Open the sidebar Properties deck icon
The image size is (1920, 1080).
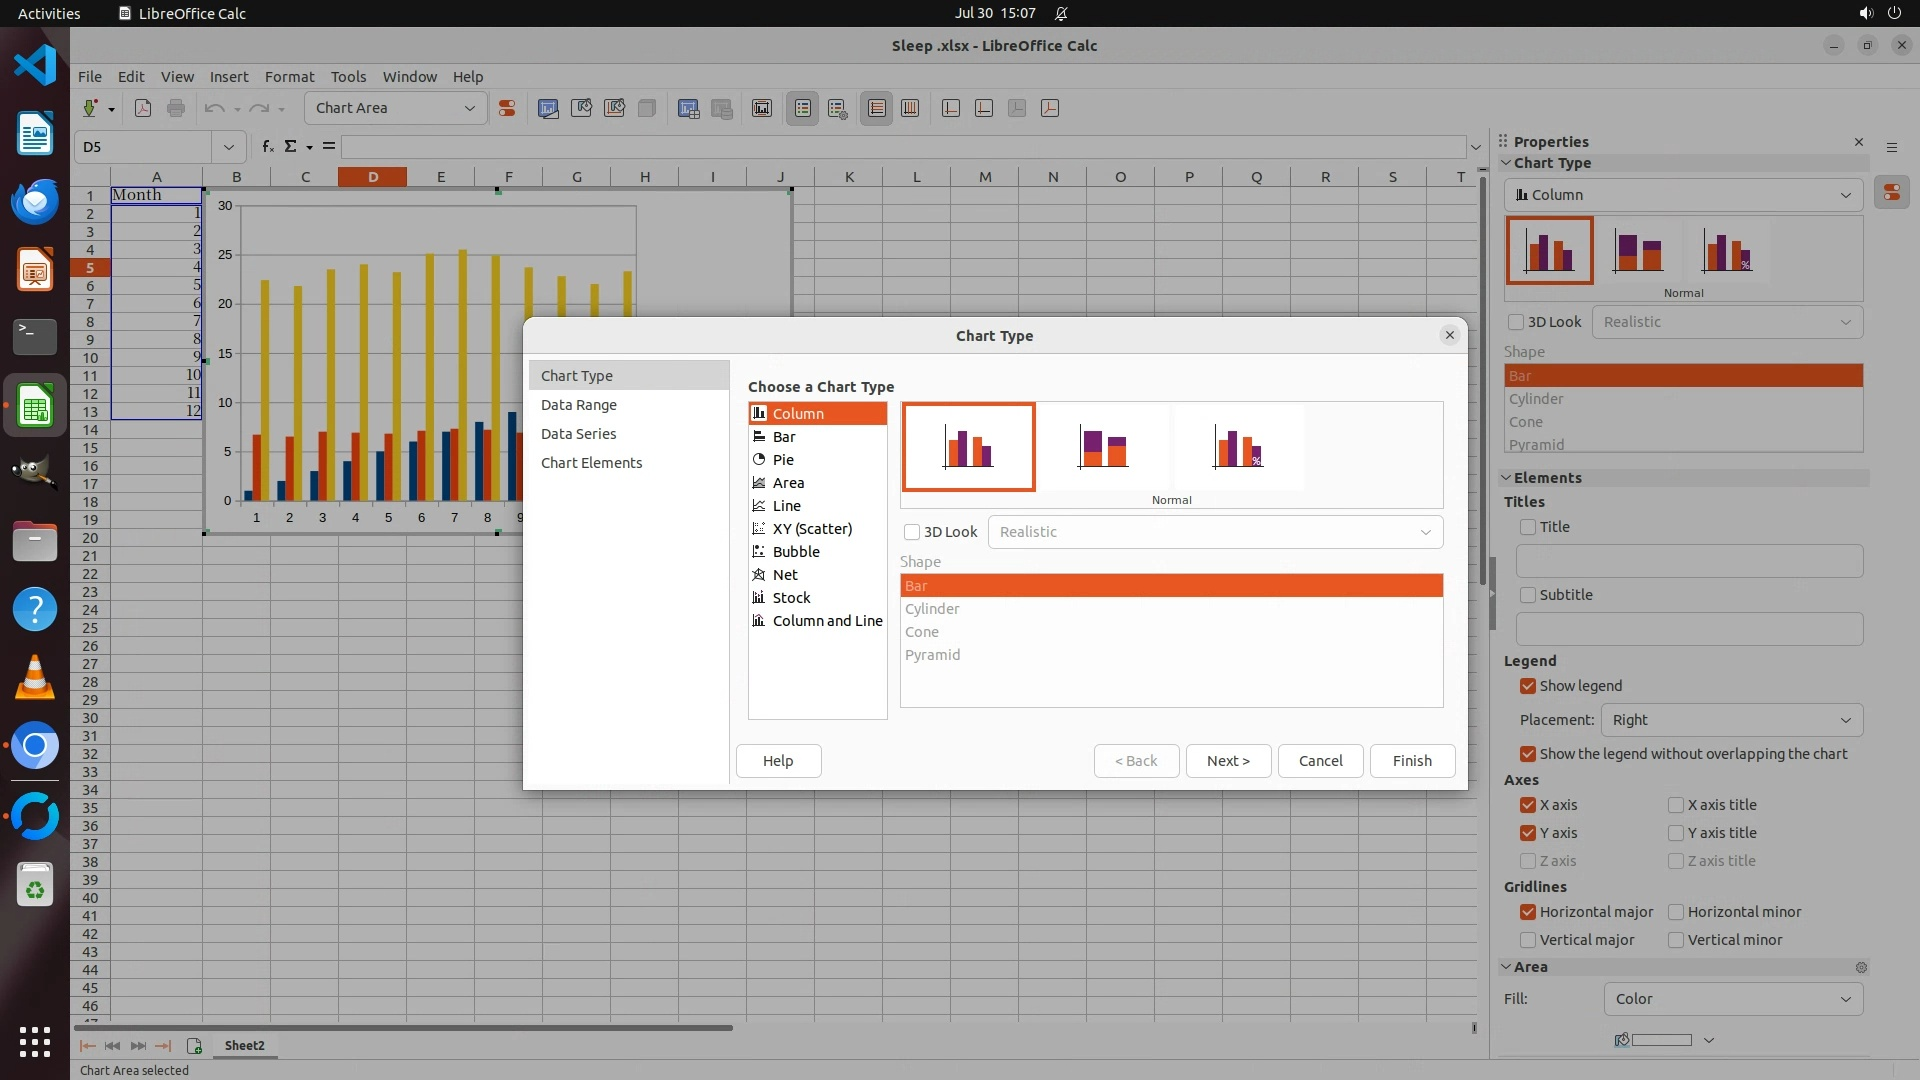coord(1891,192)
